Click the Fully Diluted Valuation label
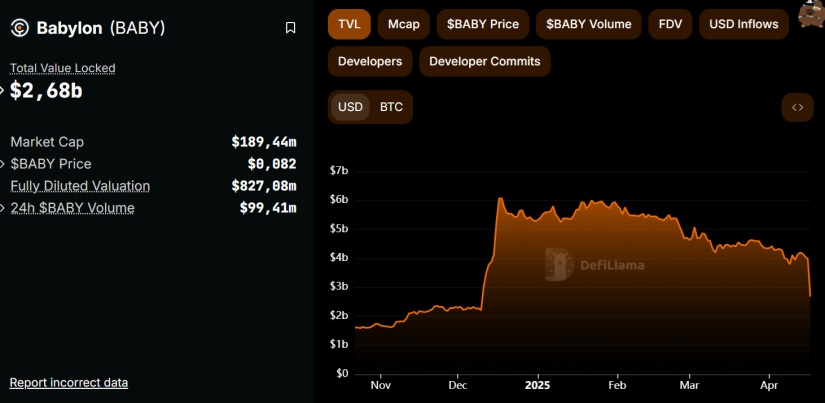825x403 pixels. point(80,186)
